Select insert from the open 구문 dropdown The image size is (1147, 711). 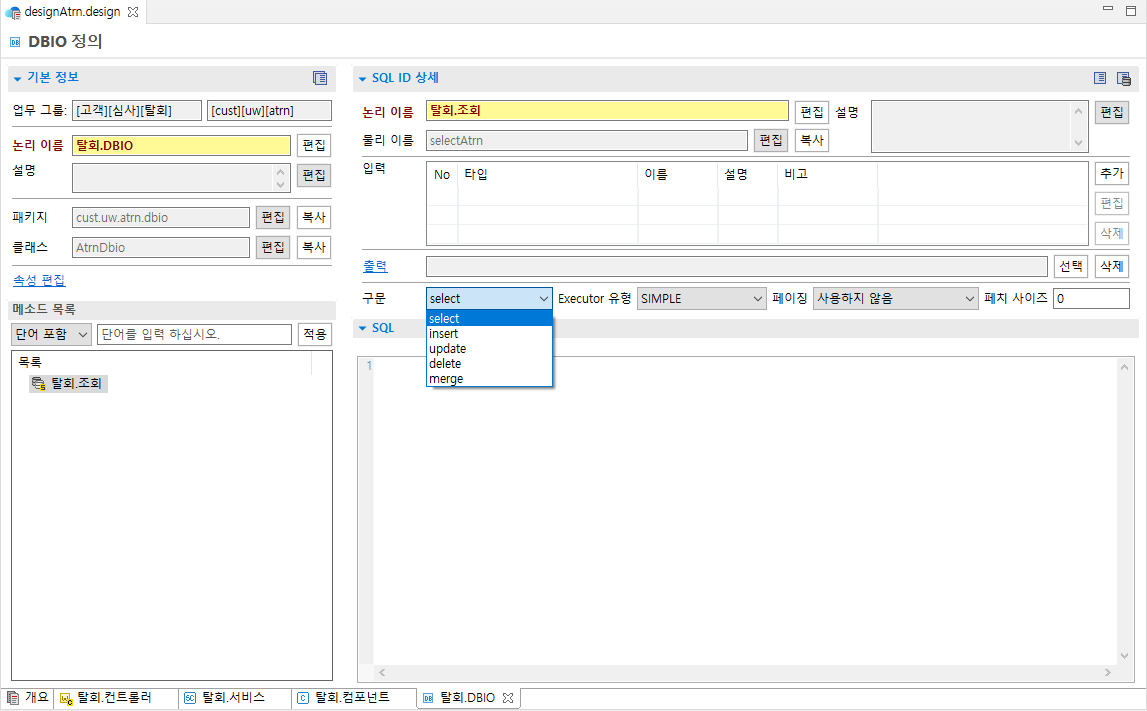[x=444, y=333]
